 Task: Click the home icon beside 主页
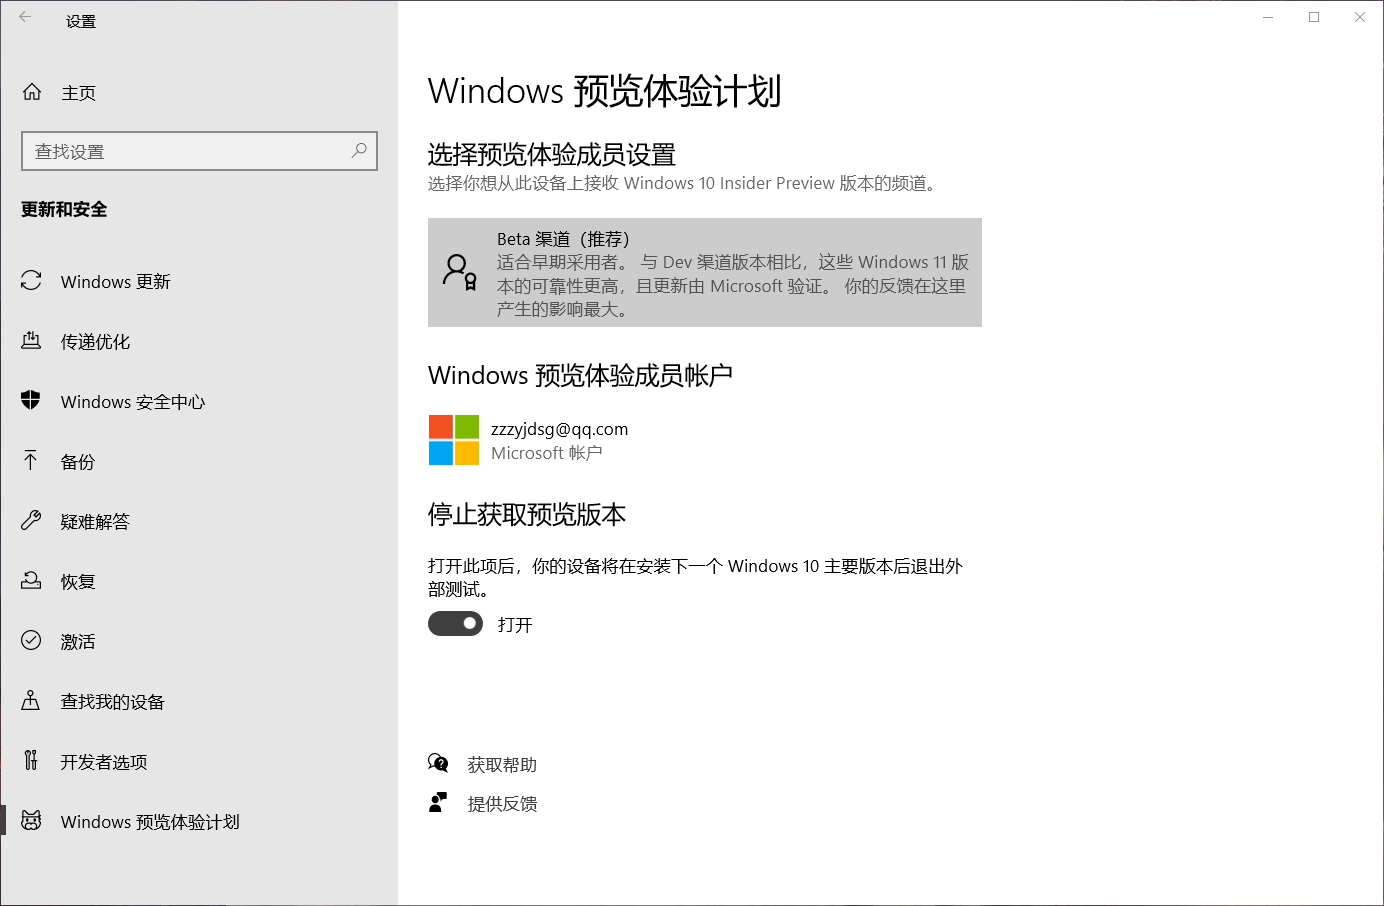click(32, 92)
